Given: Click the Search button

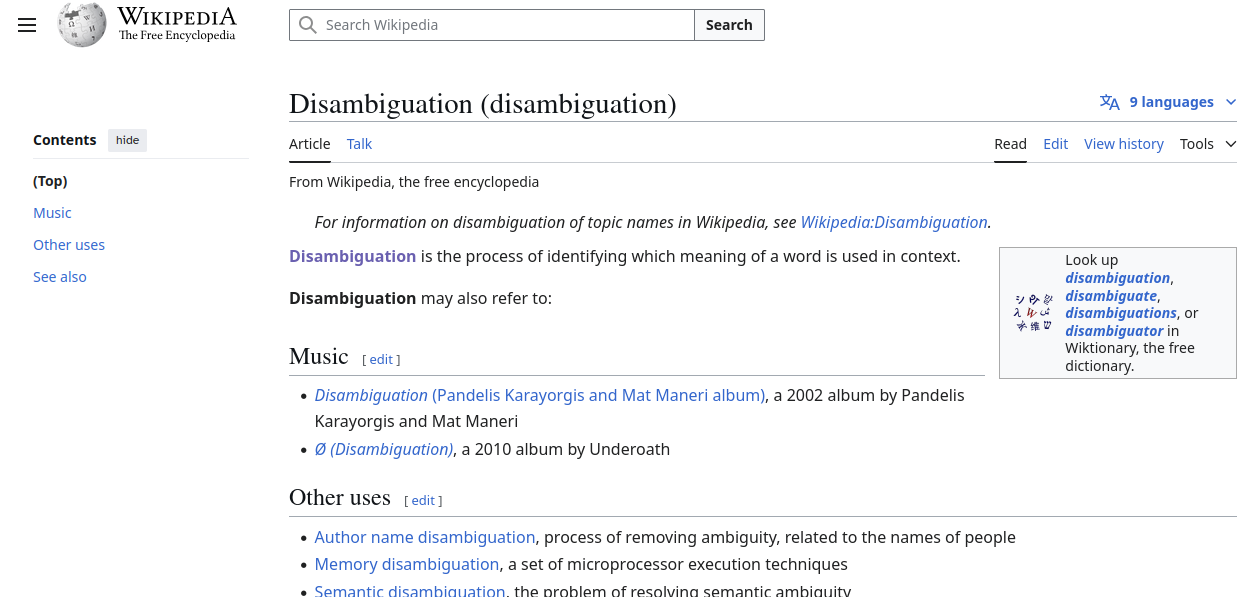Looking at the screenshot, I should [729, 25].
